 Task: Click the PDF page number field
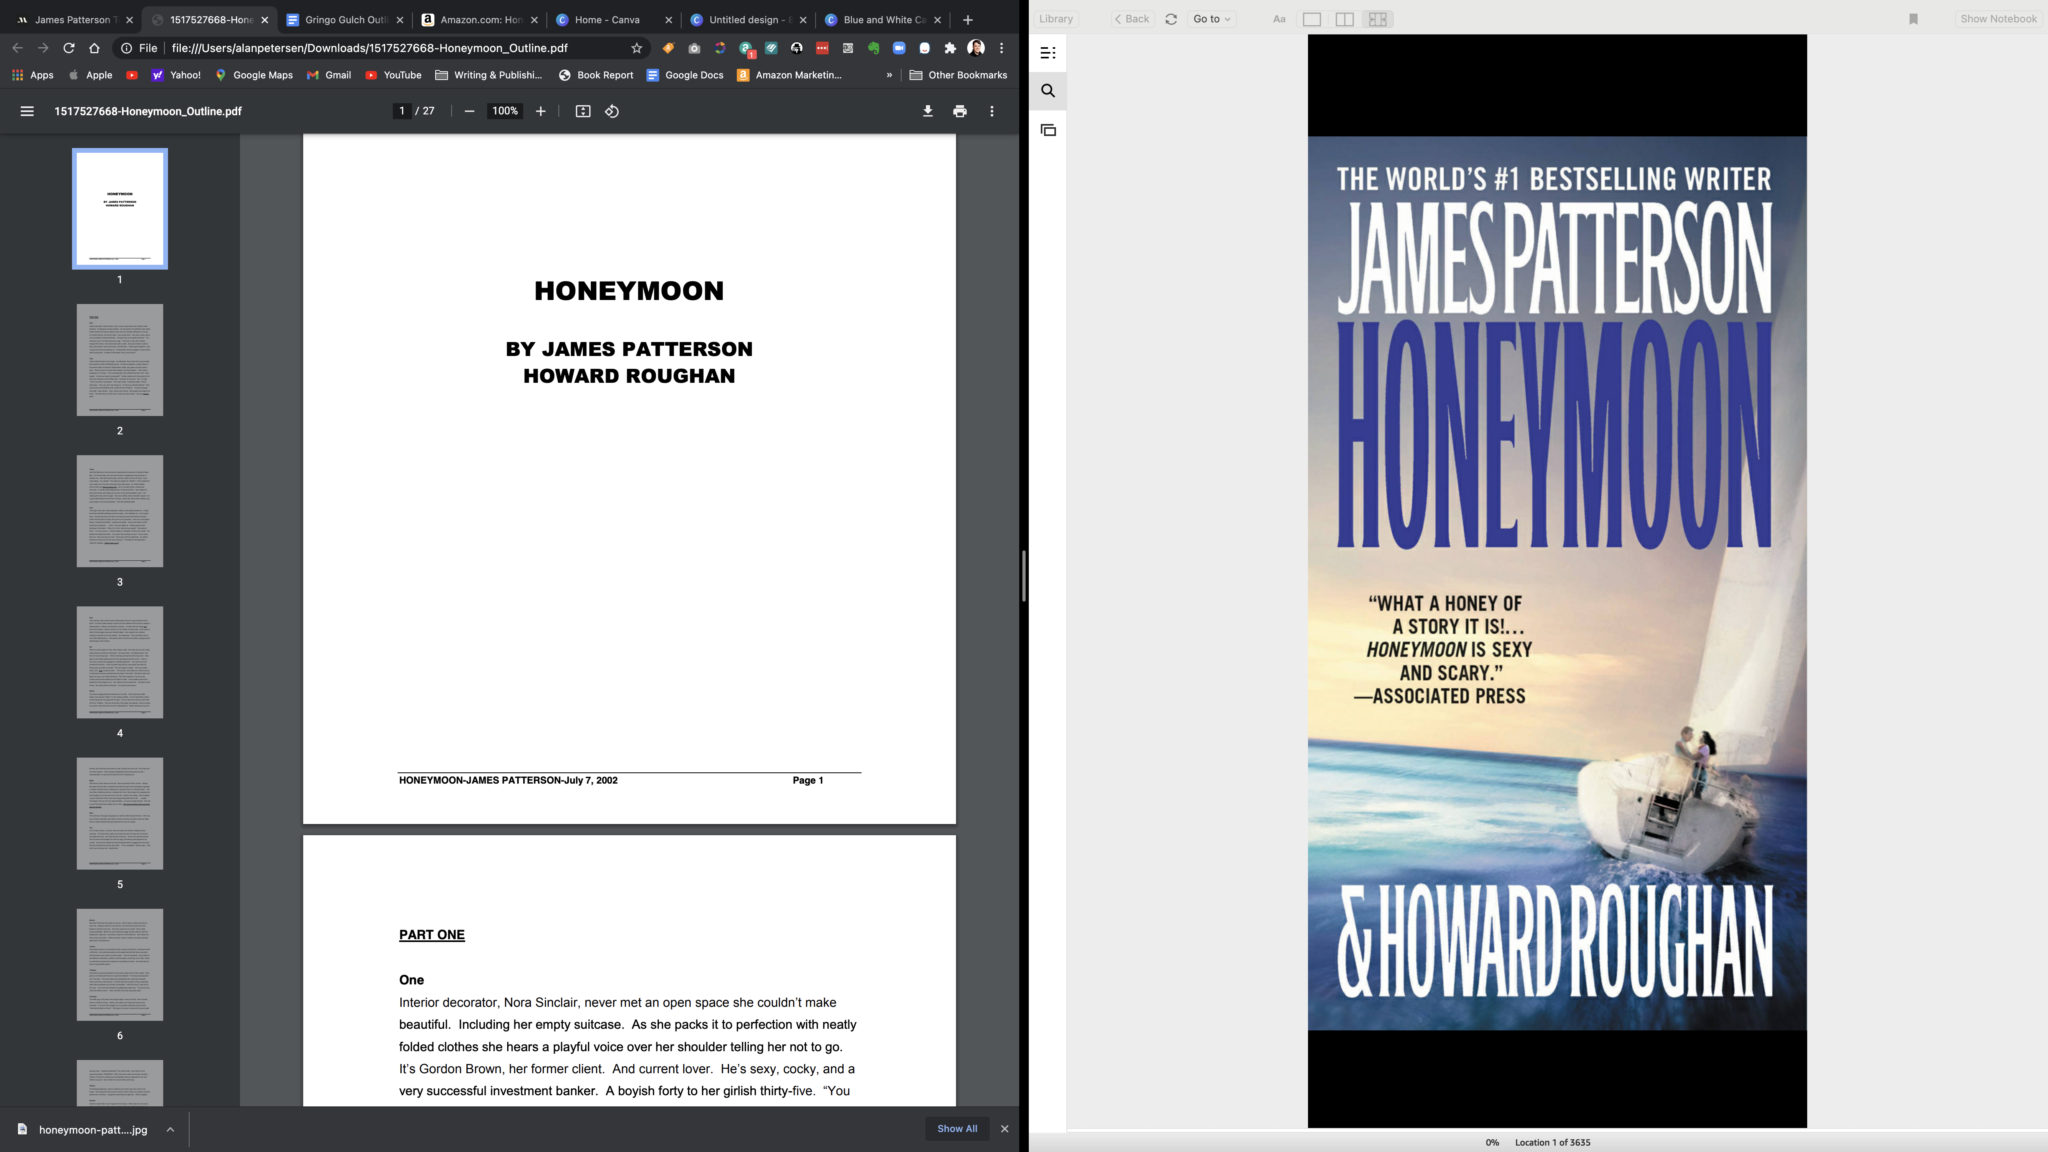tap(402, 111)
